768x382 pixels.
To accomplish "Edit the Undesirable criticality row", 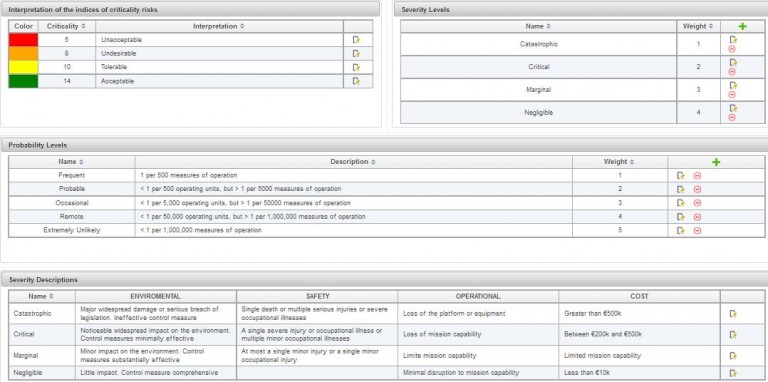I will point(356,53).
